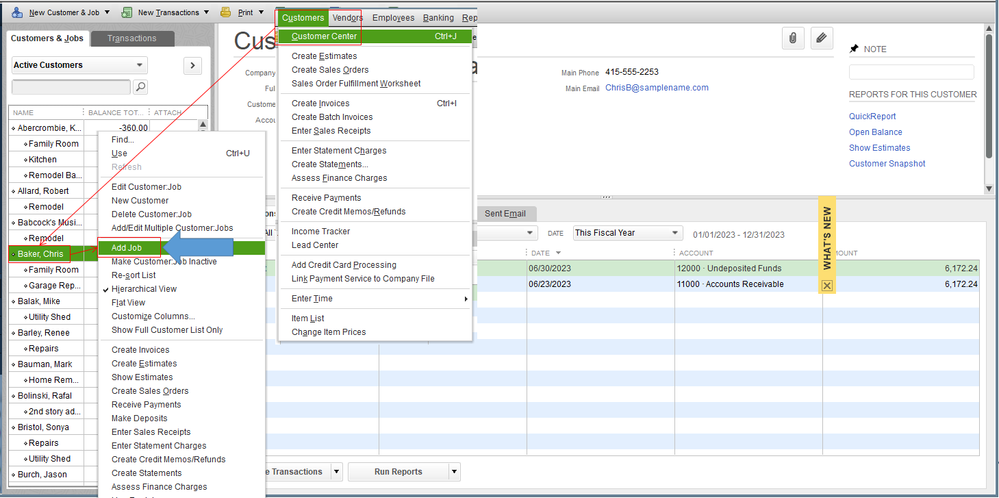Click the pencil edit customer icon
Image resolution: width=999 pixels, height=498 pixels.
pyautogui.click(x=822, y=38)
